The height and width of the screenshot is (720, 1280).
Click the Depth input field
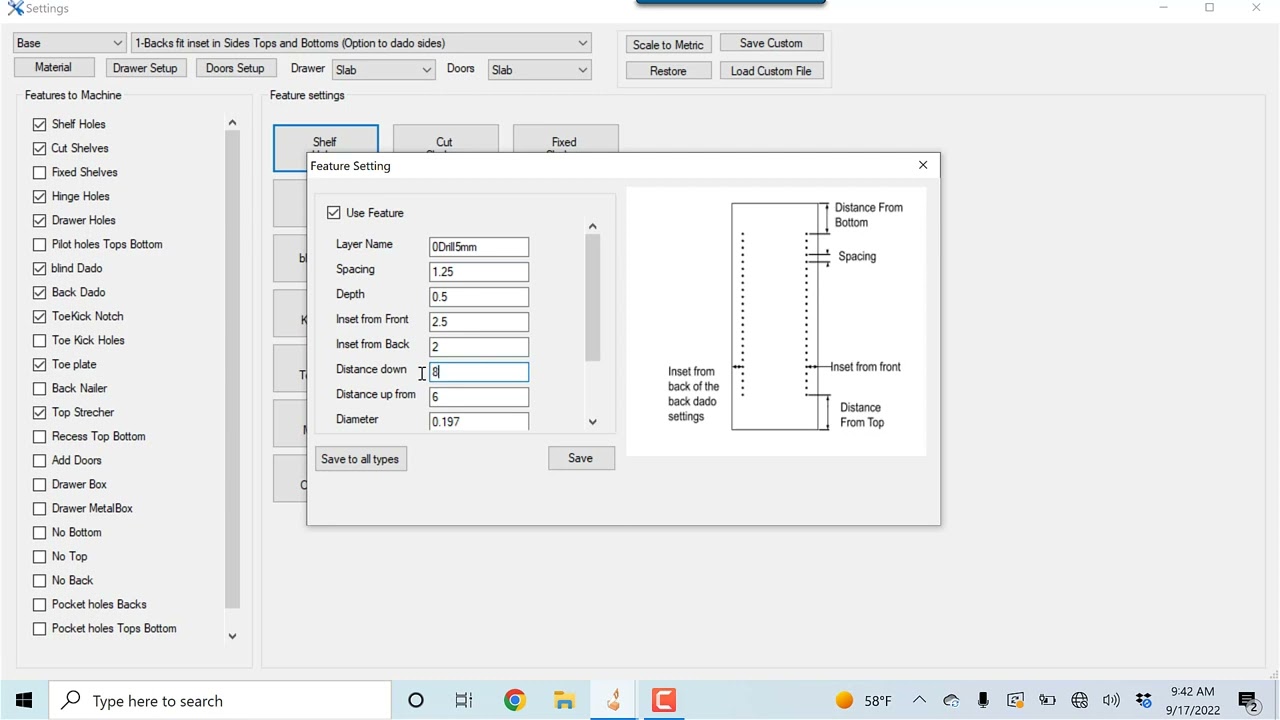[479, 297]
